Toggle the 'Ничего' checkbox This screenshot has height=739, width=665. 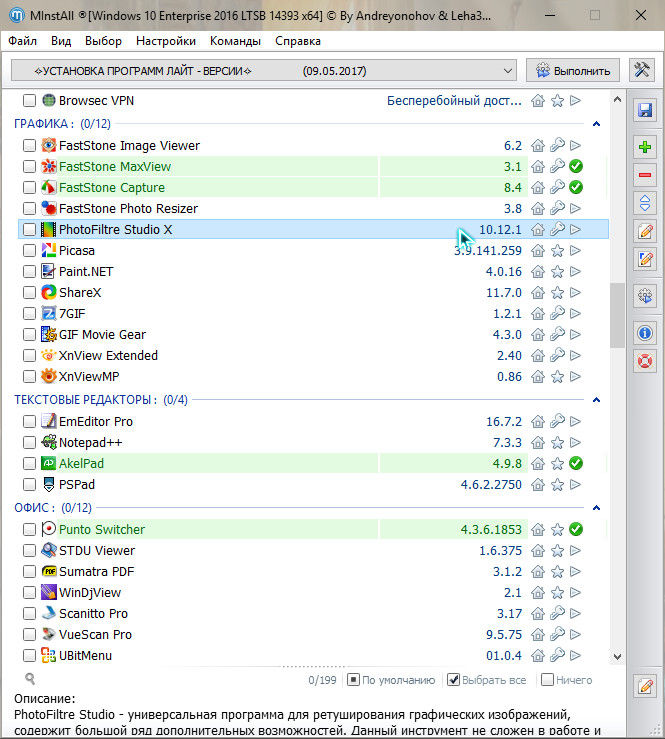point(547,680)
